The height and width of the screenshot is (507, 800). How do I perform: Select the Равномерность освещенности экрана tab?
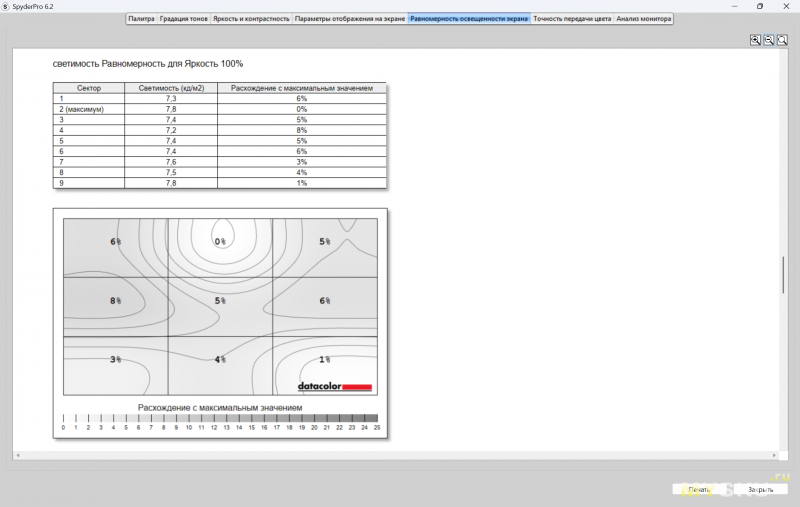pyautogui.click(x=469, y=18)
